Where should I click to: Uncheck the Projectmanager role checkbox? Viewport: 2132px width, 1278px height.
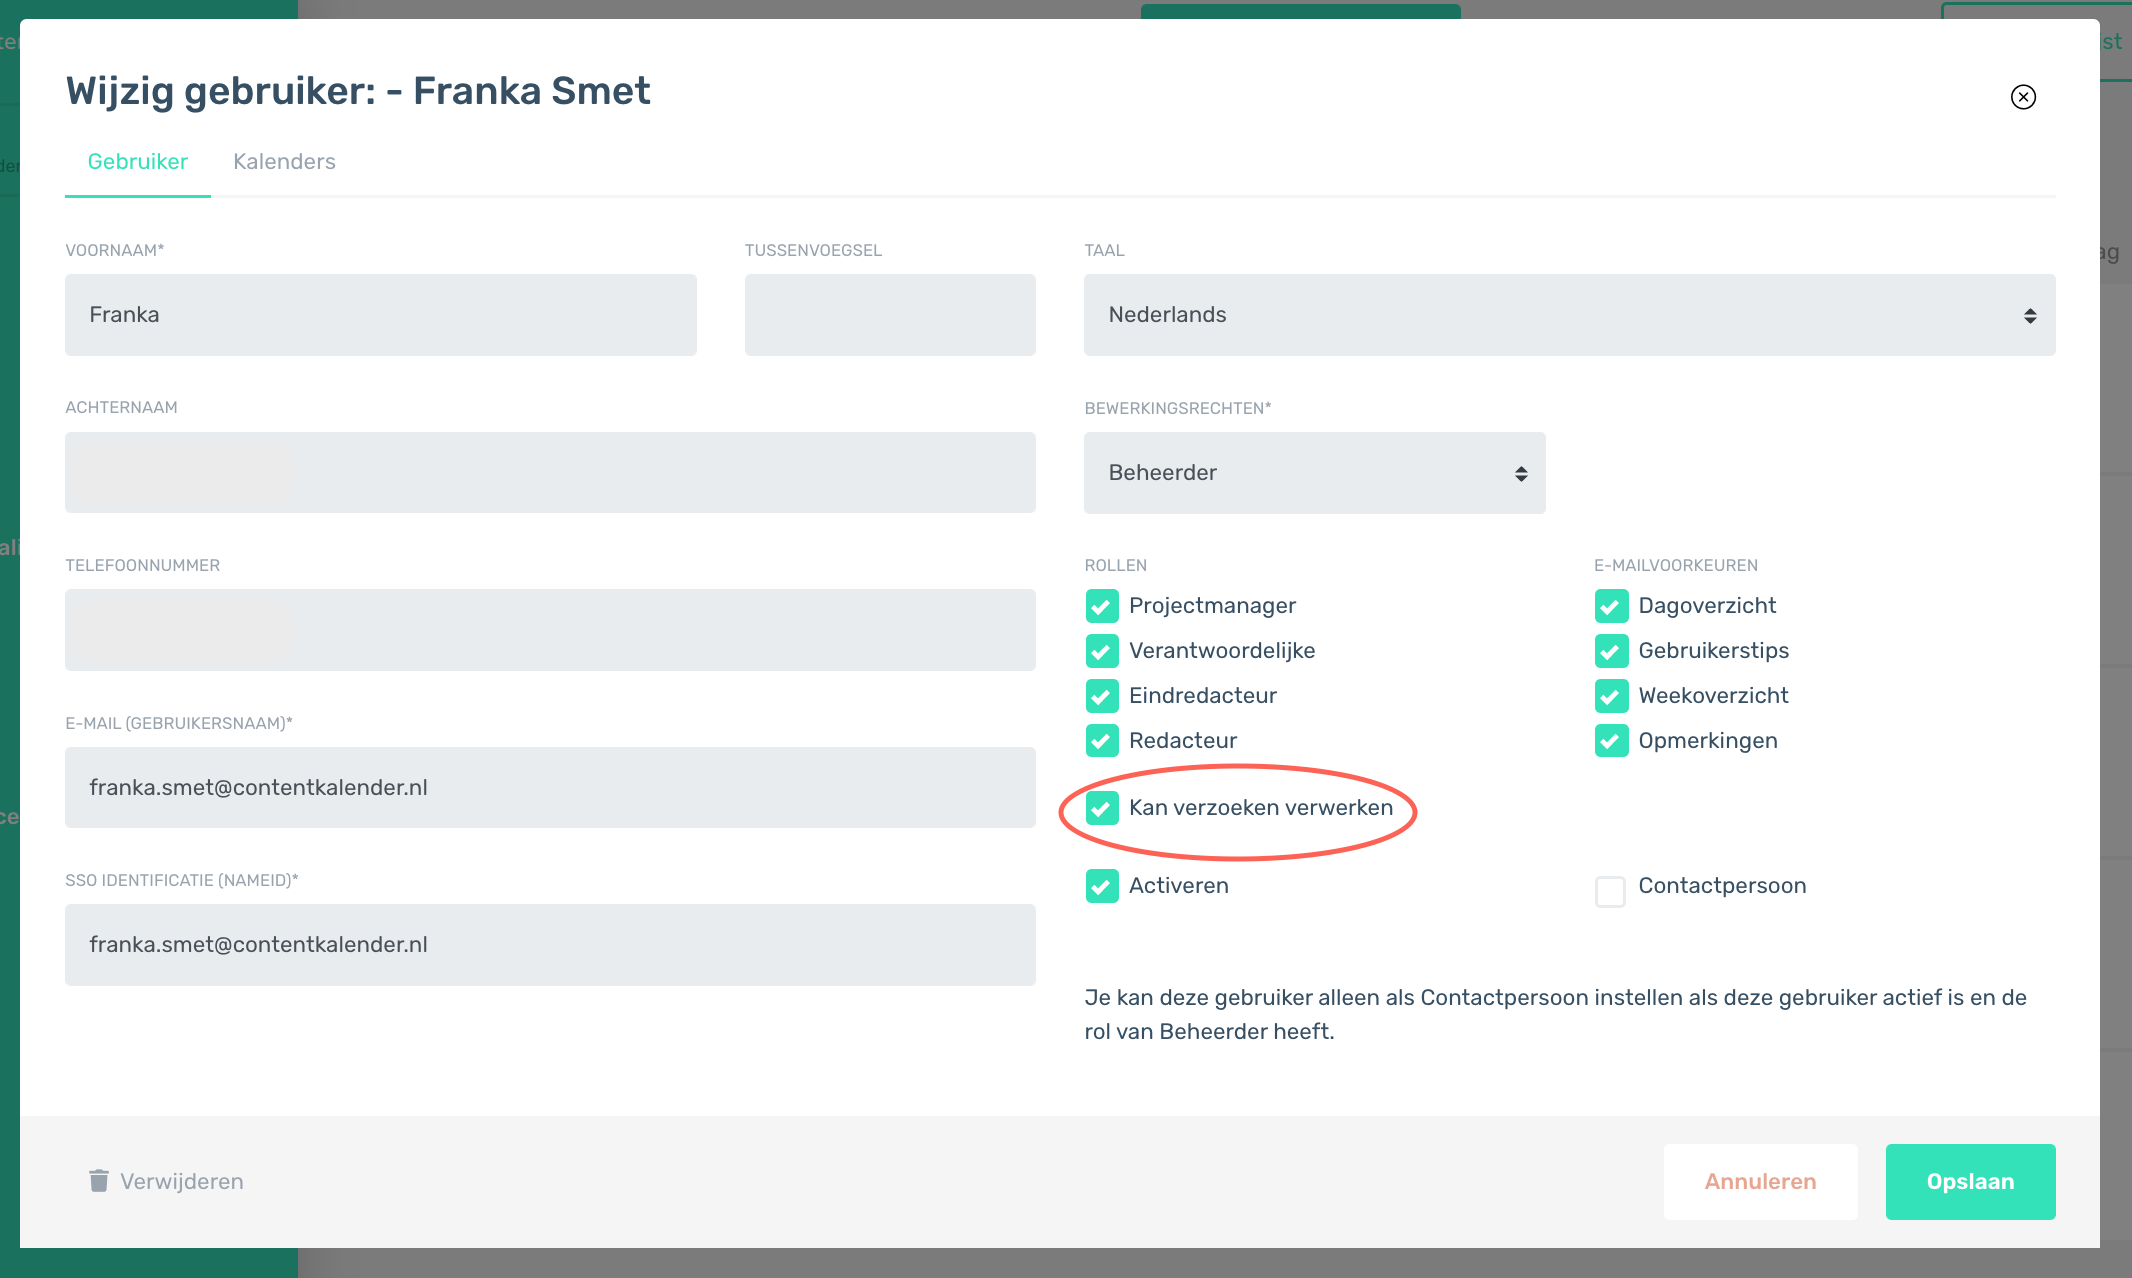coord(1102,606)
